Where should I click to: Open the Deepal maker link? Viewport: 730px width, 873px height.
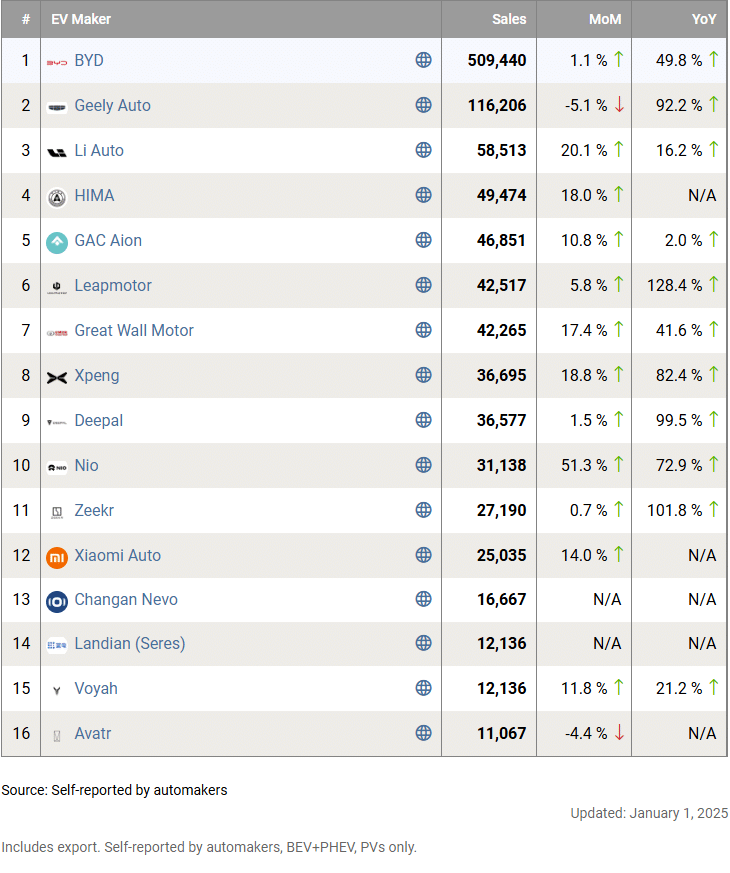click(99, 420)
